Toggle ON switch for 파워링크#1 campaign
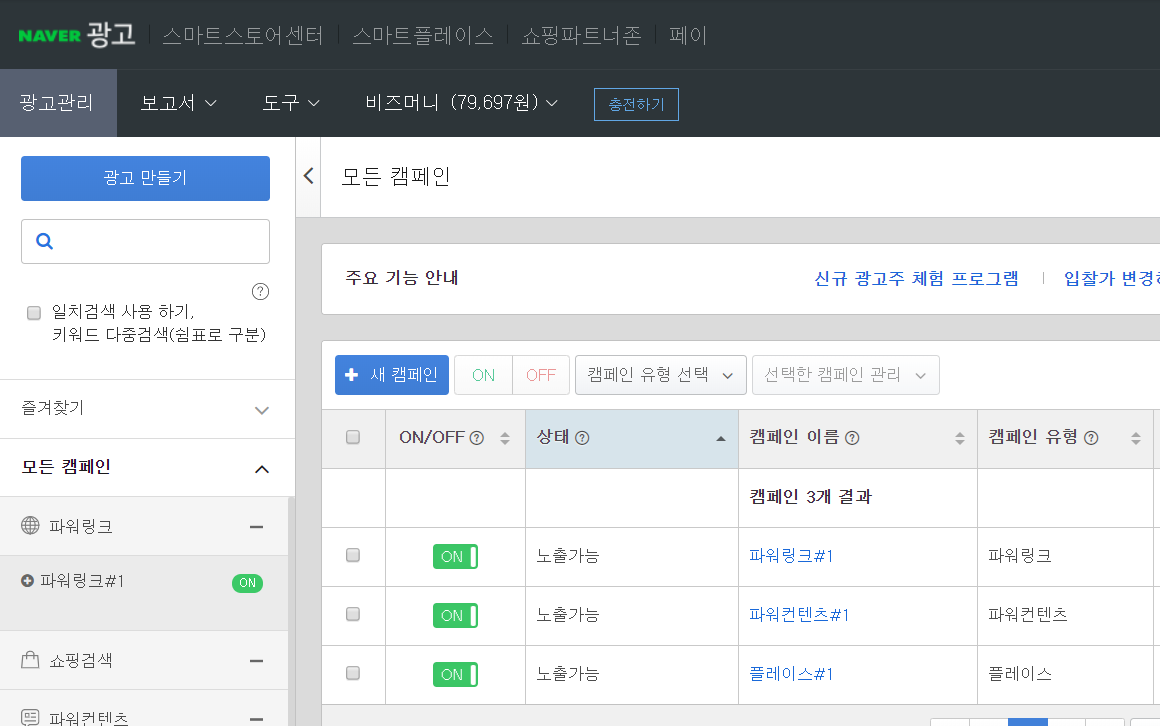1160x726 pixels. 455,557
